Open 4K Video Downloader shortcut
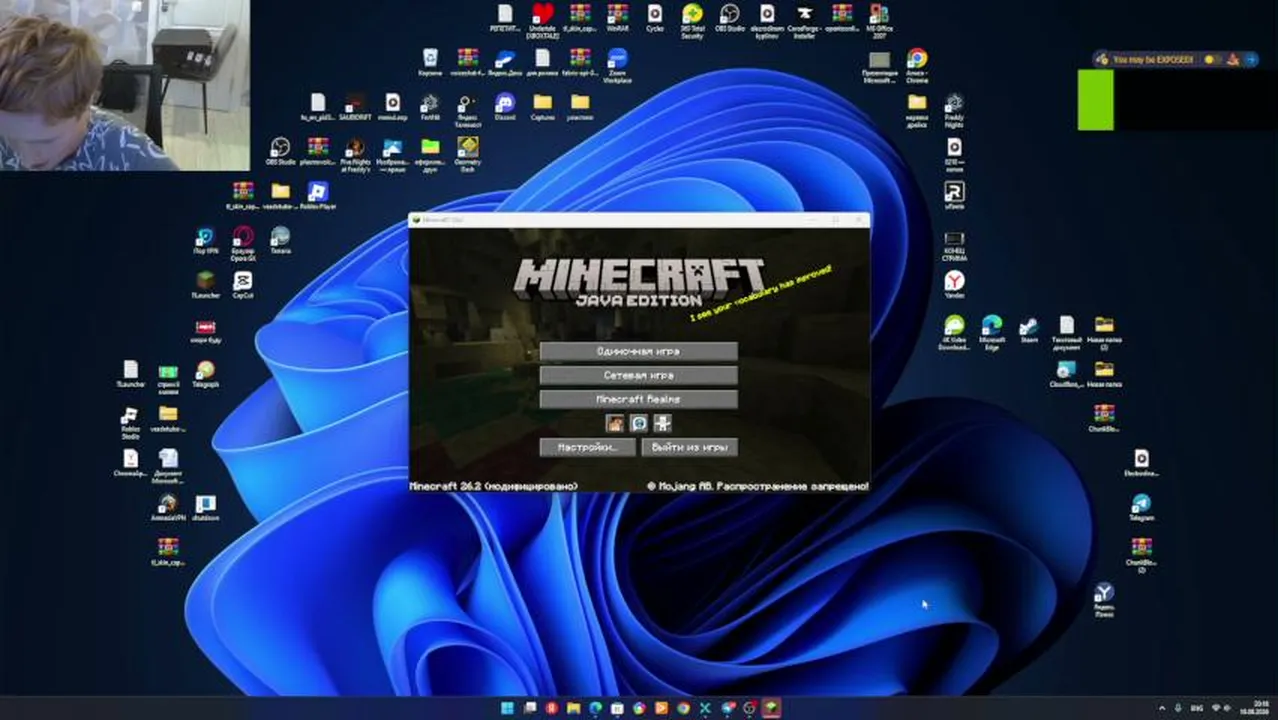 pyautogui.click(x=954, y=332)
